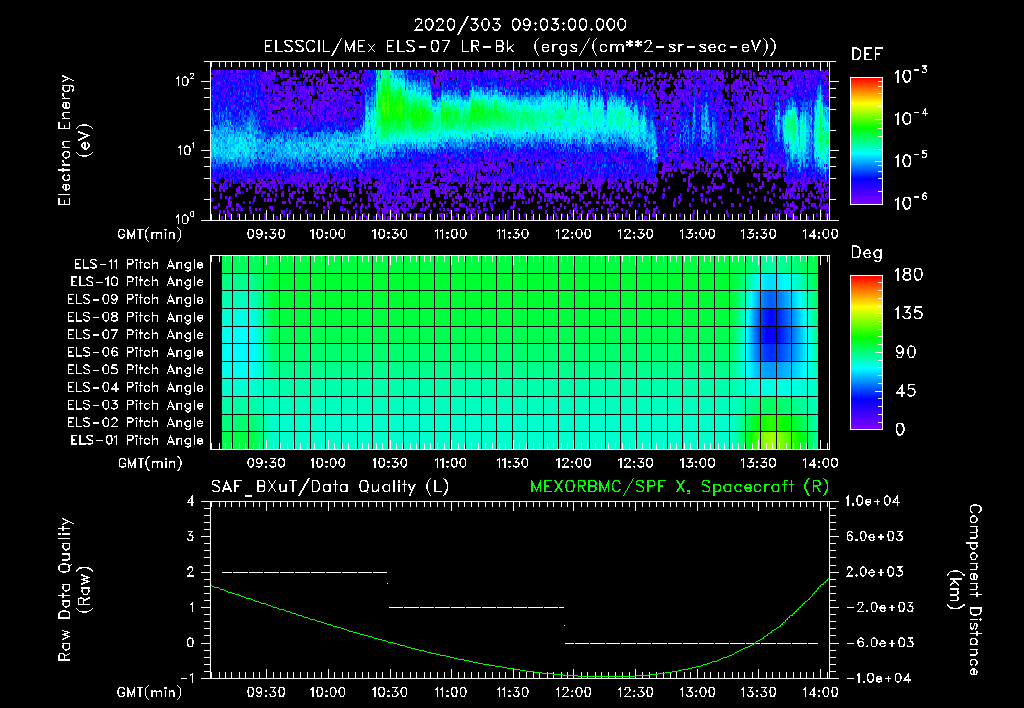Click the plot title timestamp 2020/303 09:03:00.000
Screen dimensions: 1024x708
(x=520, y=25)
